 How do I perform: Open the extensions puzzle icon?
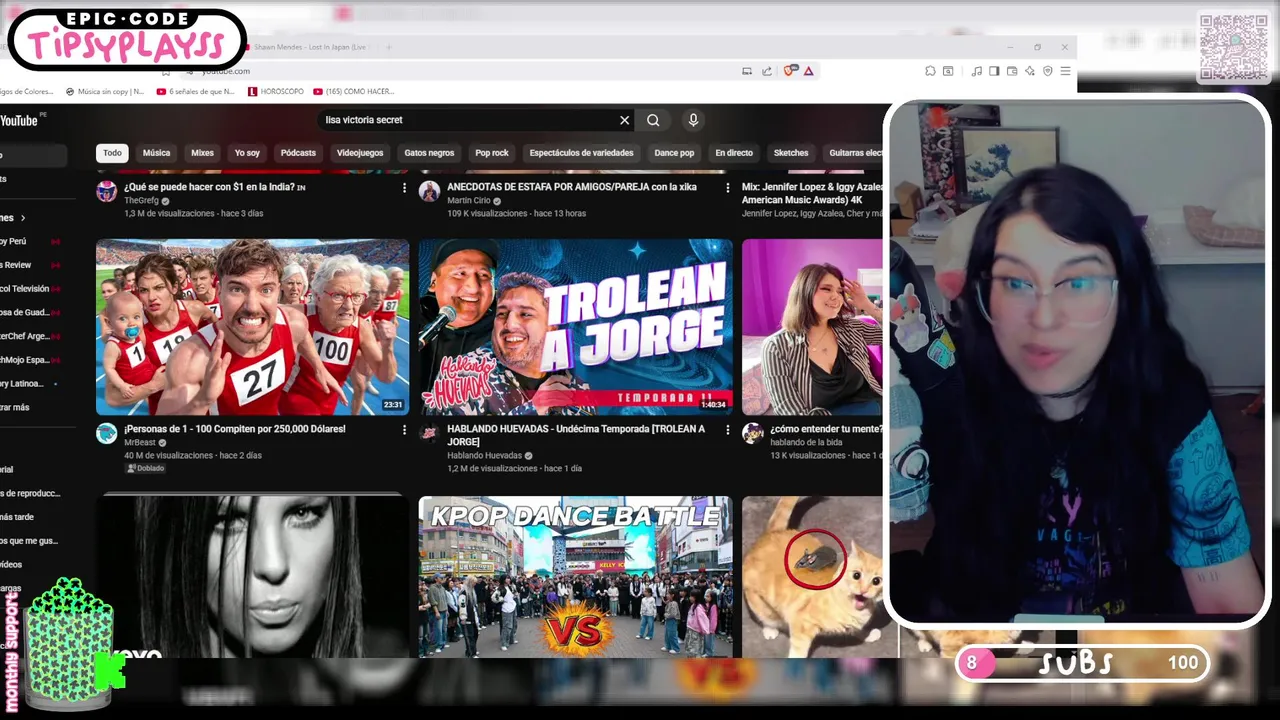pyautogui.click(x=930, y=71)
